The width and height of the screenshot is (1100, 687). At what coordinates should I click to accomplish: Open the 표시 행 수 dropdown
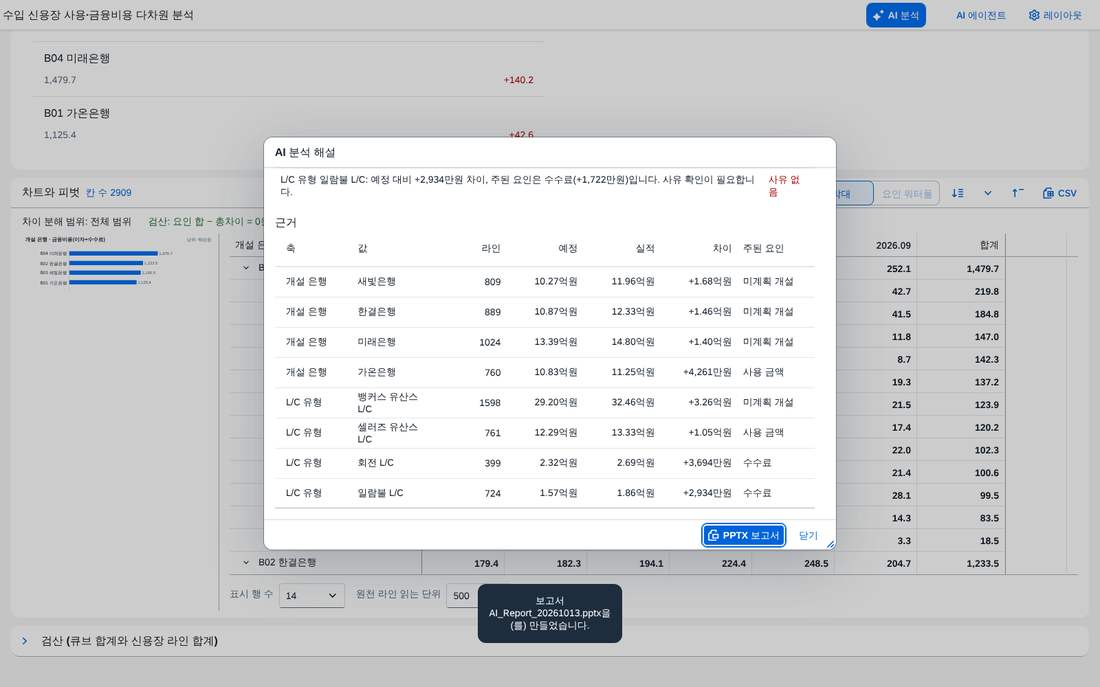[311, 596]
